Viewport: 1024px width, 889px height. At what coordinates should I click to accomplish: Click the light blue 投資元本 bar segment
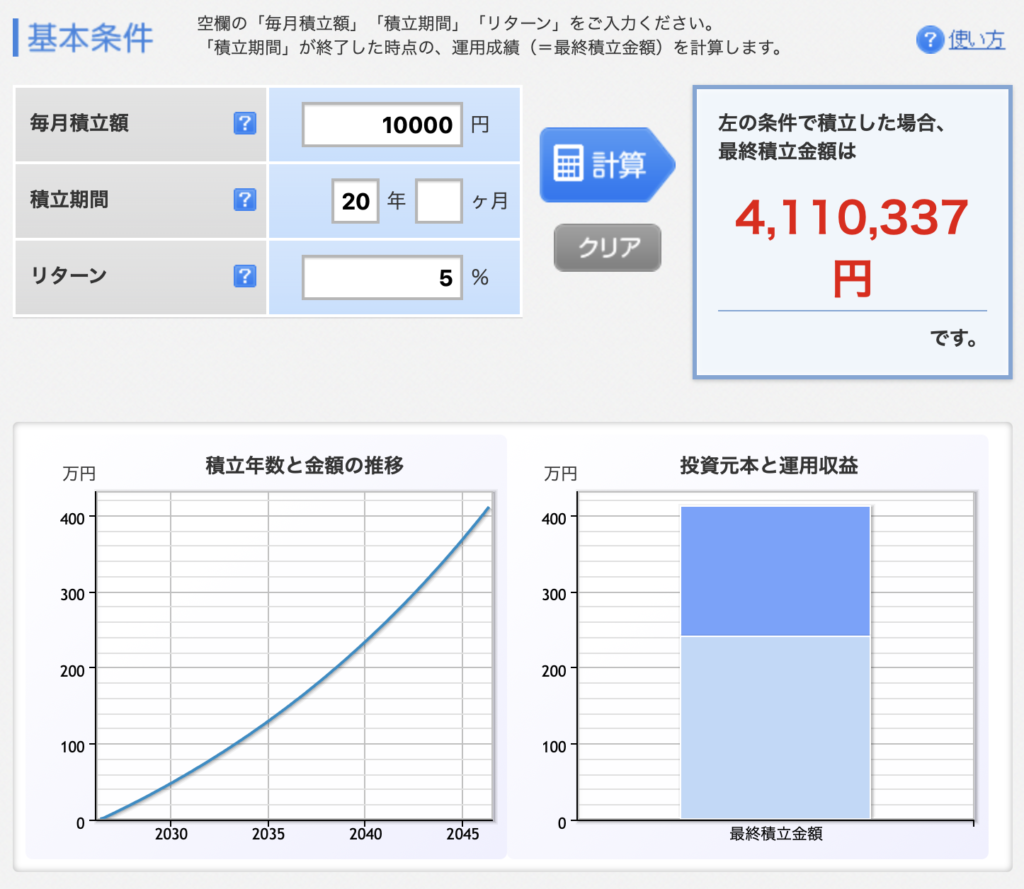pos(775,727)
